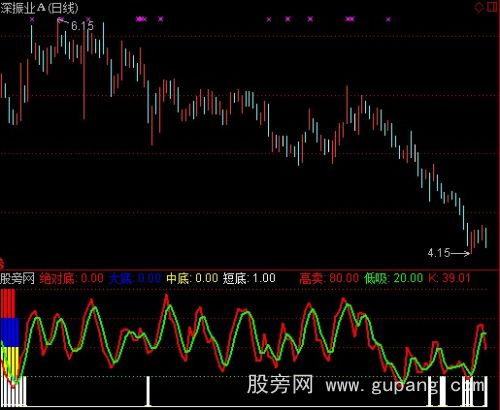Select the green 低吸: 20.00 indicator value
The height and width of the screenshot is (410, 500).
[x=394, y=278]
